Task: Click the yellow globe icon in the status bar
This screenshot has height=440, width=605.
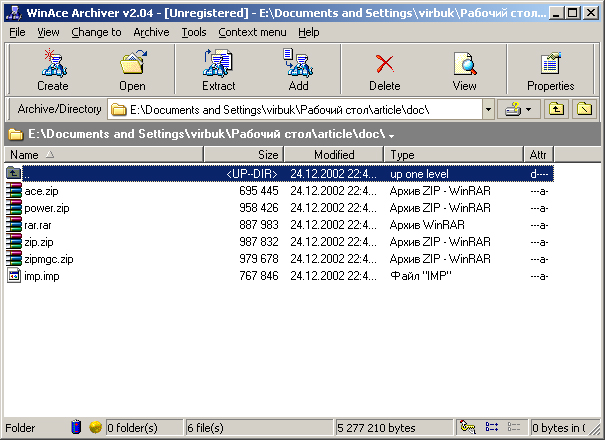Action: pyautogui.click(x=95, y=427)
